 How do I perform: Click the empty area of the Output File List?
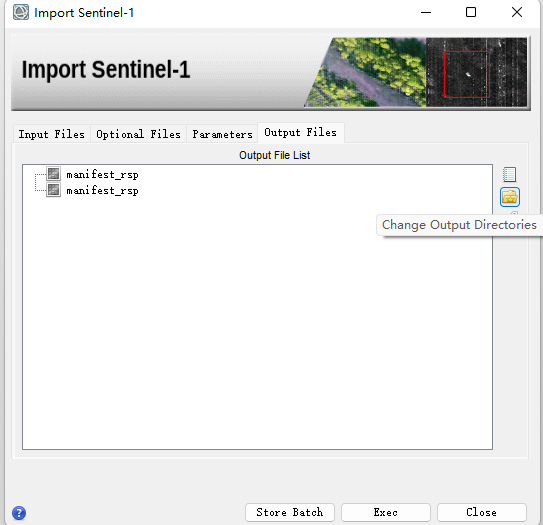(257, 322)
